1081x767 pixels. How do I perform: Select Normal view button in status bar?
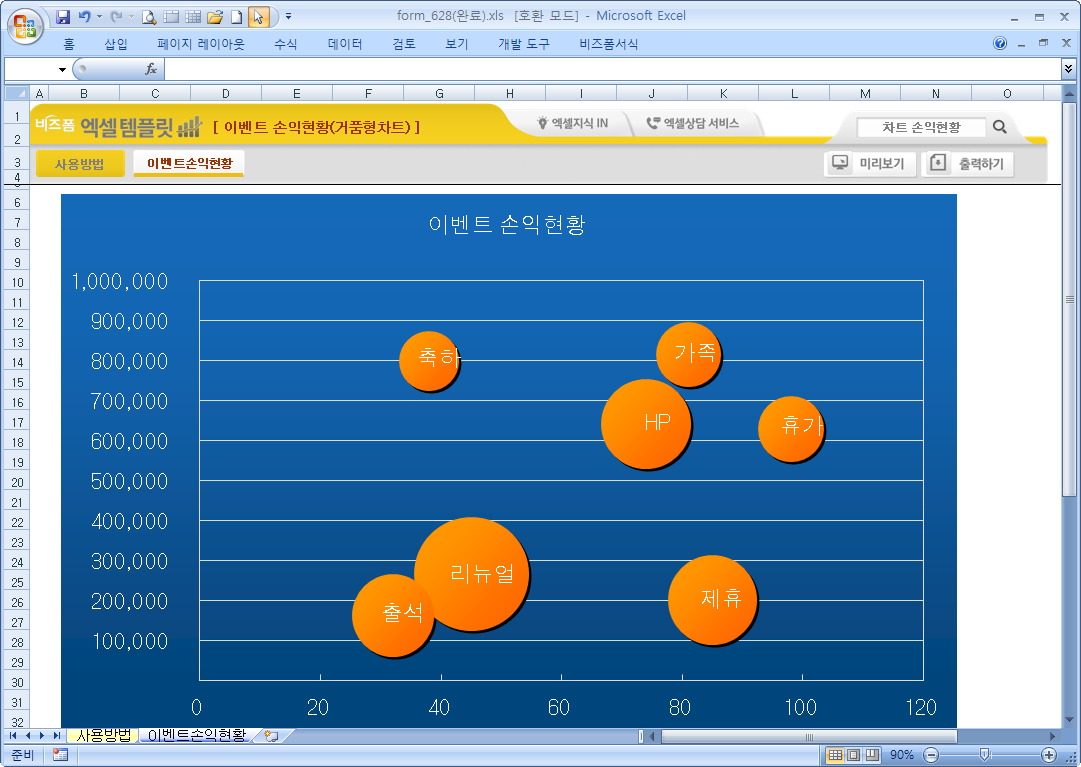pos(835,755)
